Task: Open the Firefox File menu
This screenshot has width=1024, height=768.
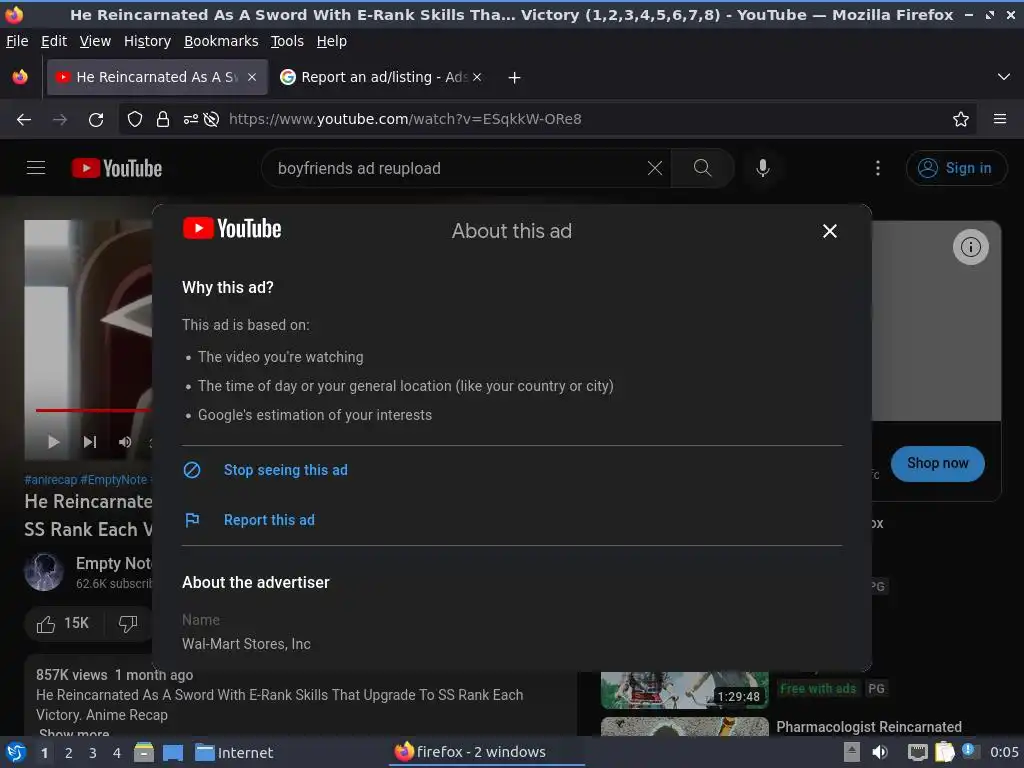Action: coord(17,41)
